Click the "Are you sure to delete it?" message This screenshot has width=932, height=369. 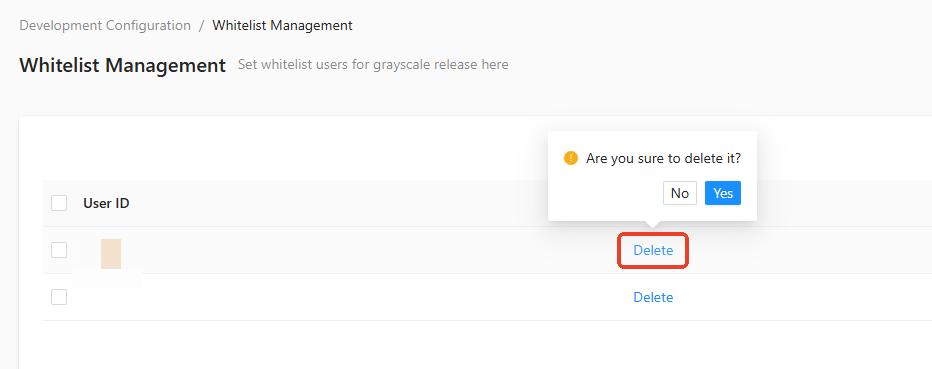pos(663,159)
